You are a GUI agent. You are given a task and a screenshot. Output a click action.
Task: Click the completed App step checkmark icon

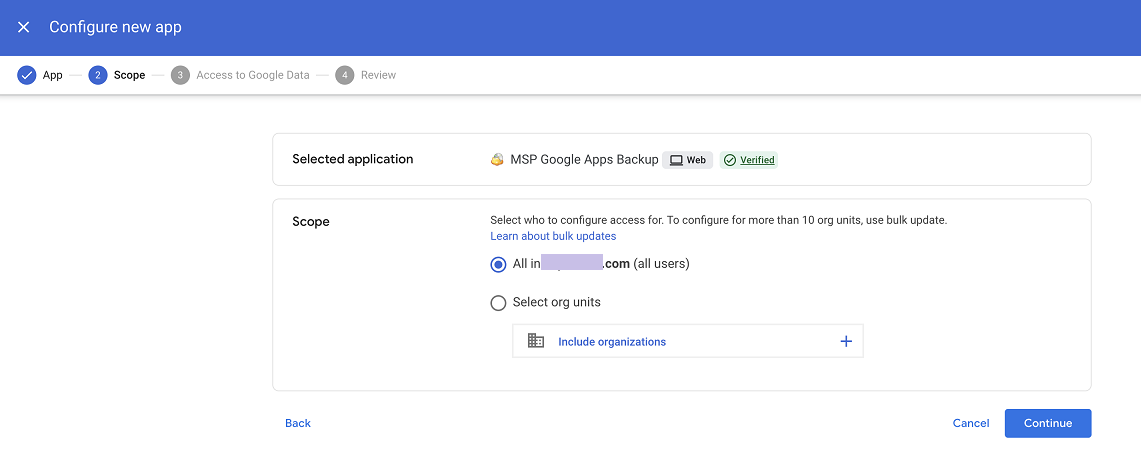[27, 75]
